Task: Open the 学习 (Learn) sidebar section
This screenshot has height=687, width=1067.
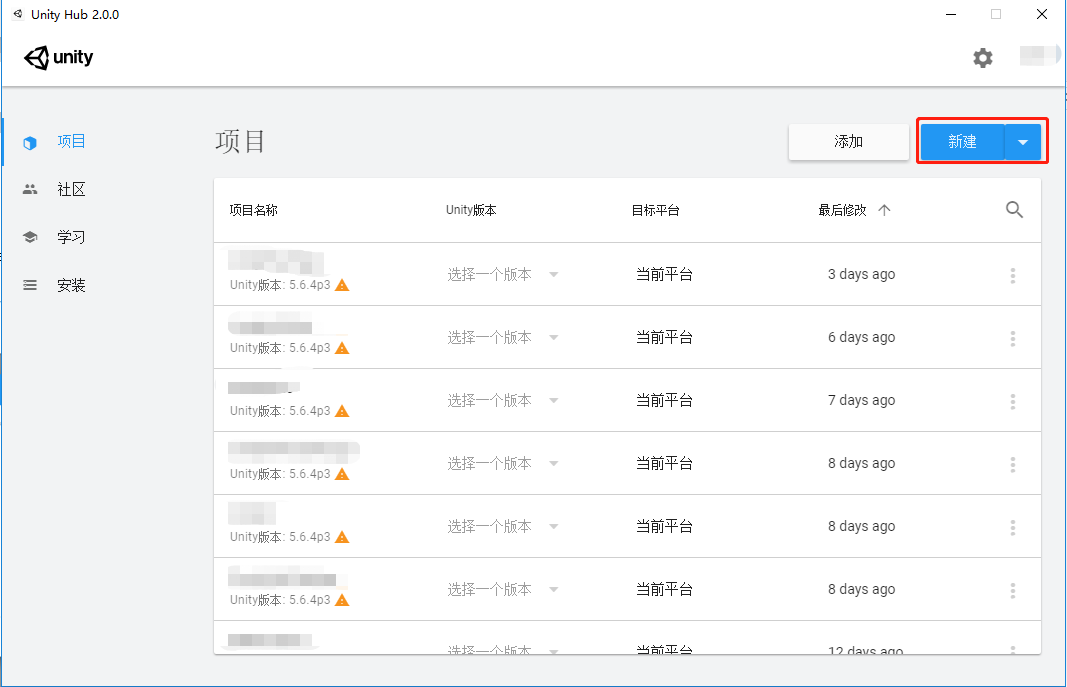Action: click(71, 237)
